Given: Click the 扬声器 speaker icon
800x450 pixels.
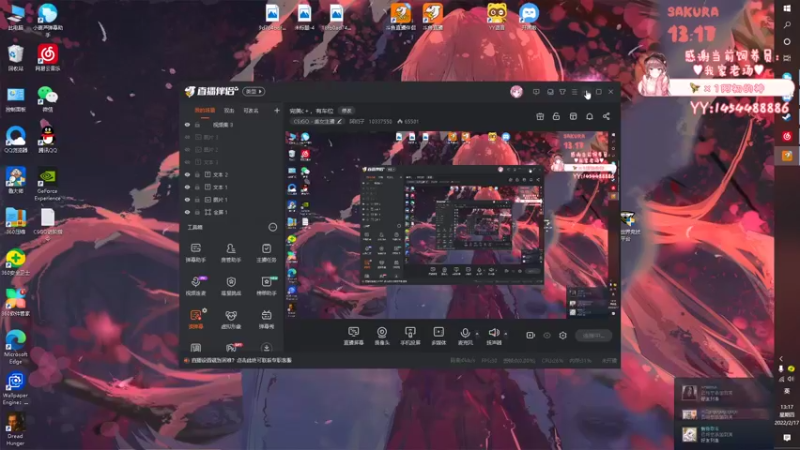Looking at the screenshot, I should point(493,333).
